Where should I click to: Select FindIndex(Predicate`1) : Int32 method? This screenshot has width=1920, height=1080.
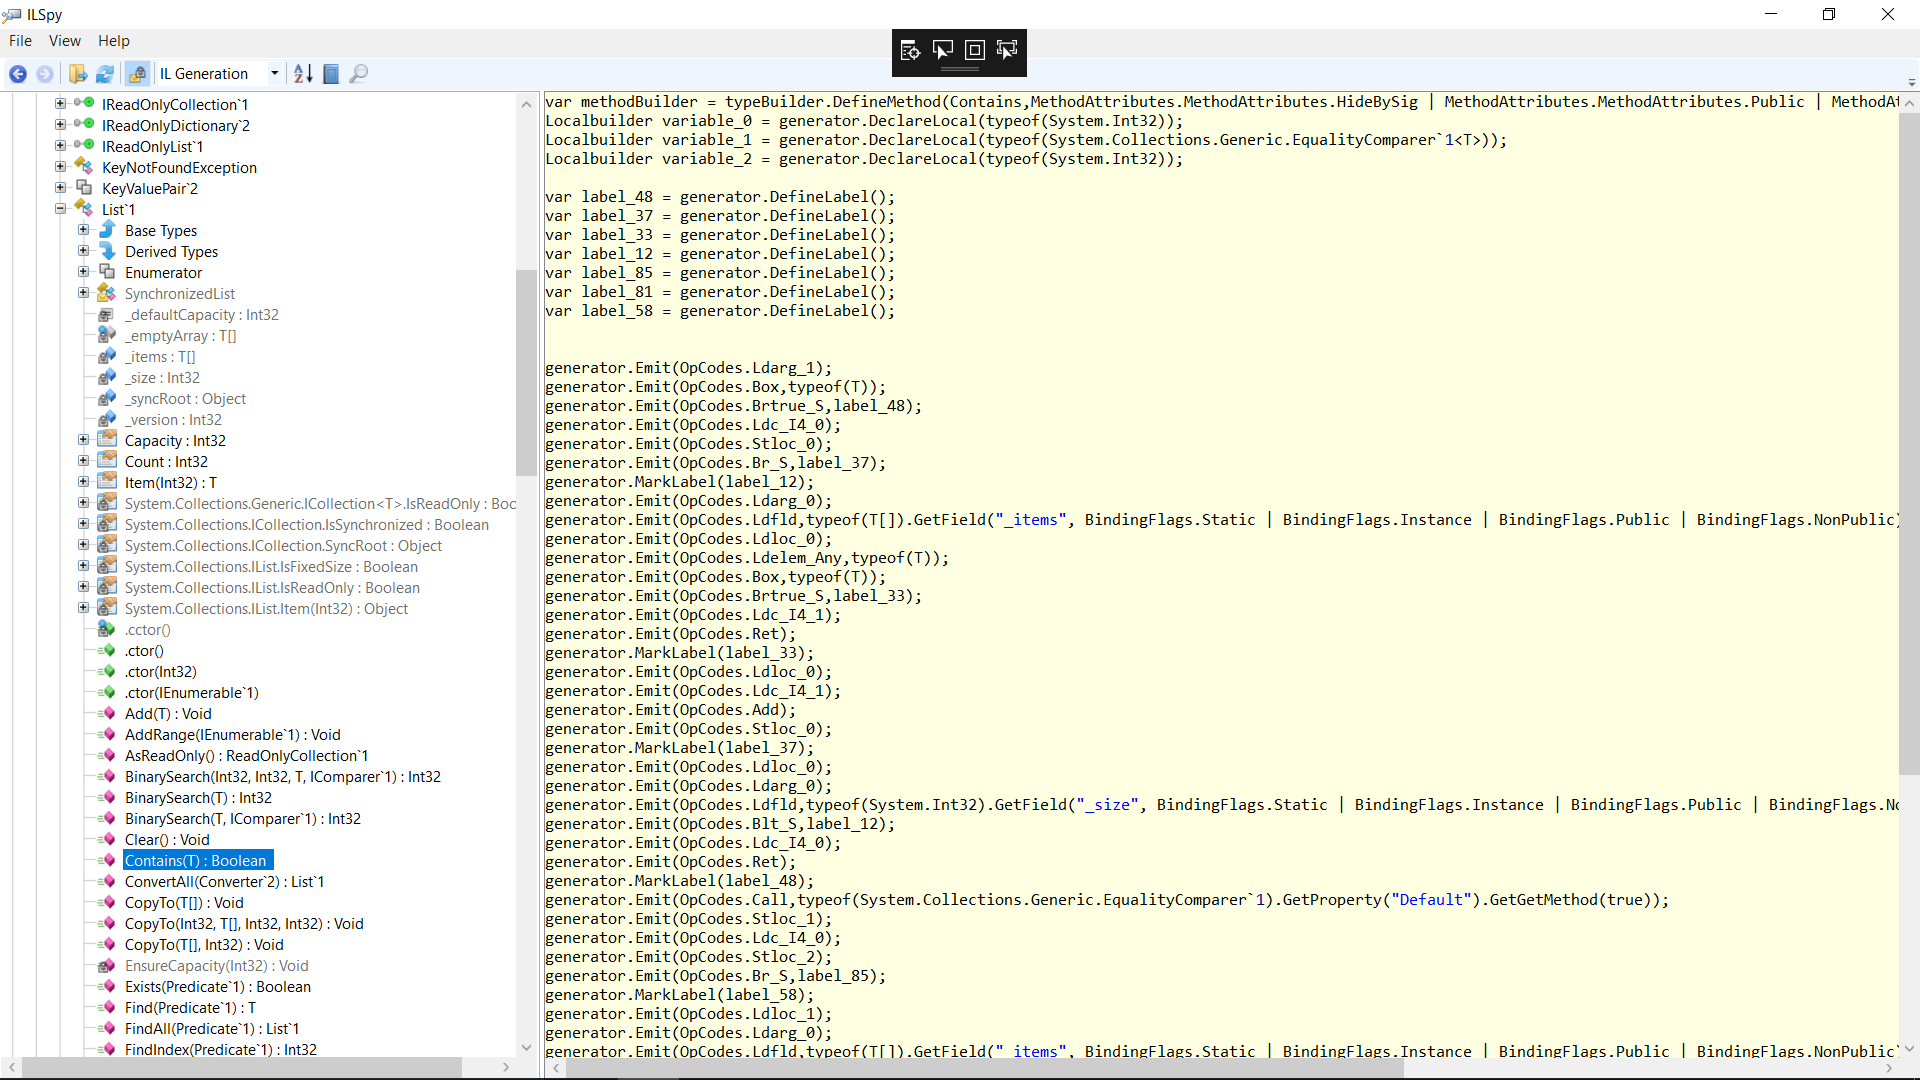tap(221, 1049)
